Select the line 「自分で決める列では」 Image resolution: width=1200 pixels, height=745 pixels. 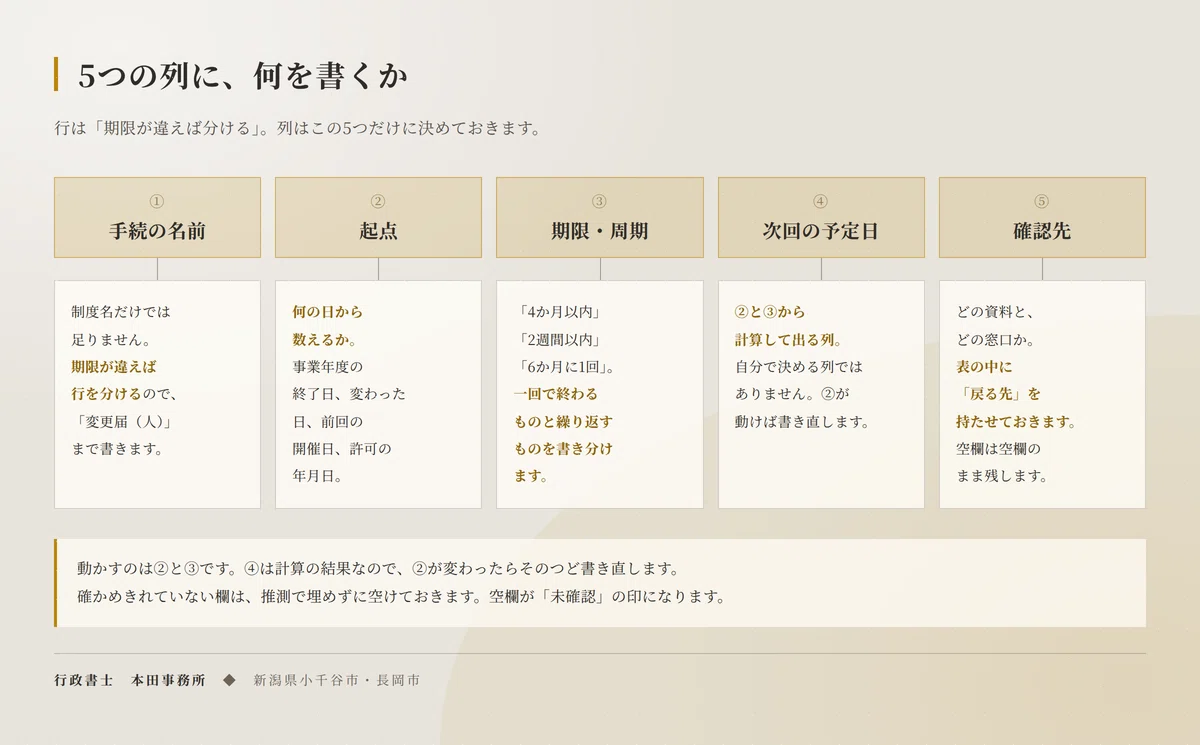(x=799, y=367)
